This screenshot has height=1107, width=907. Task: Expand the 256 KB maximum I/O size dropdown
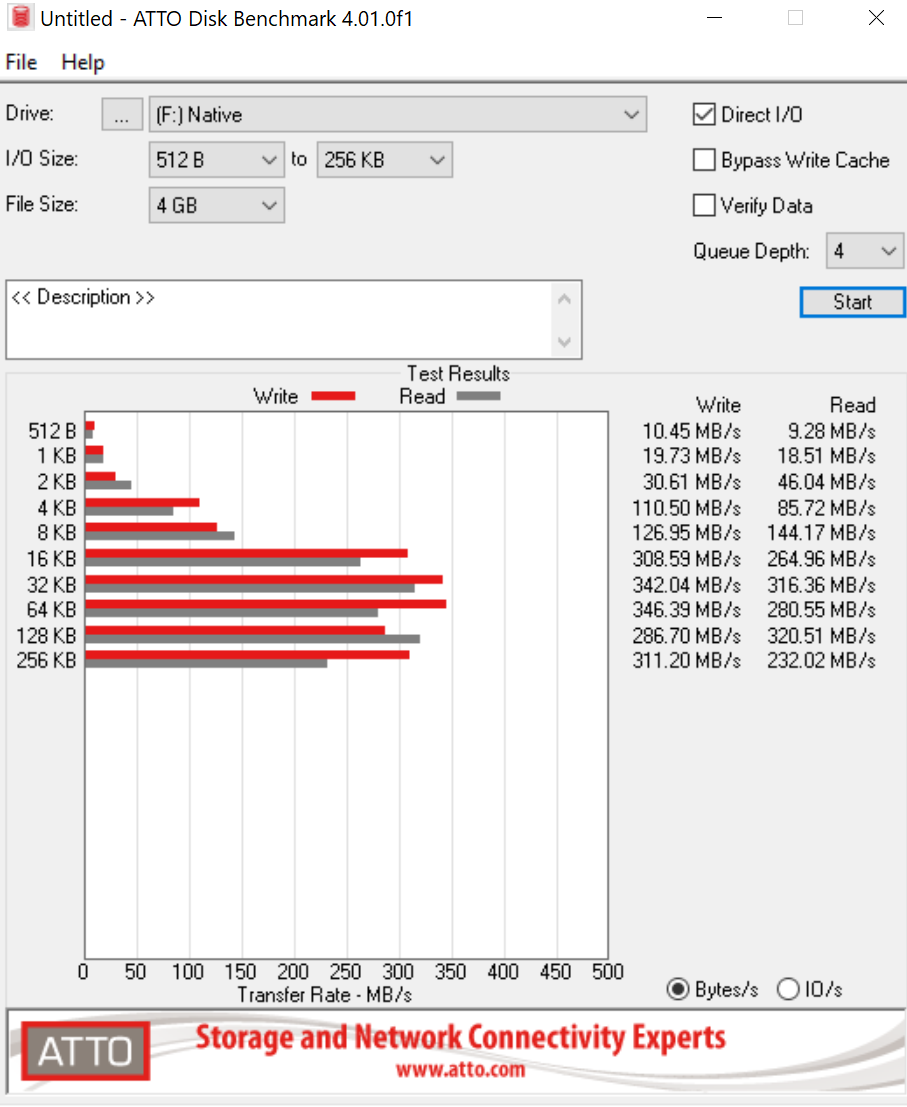click(384, 160)
